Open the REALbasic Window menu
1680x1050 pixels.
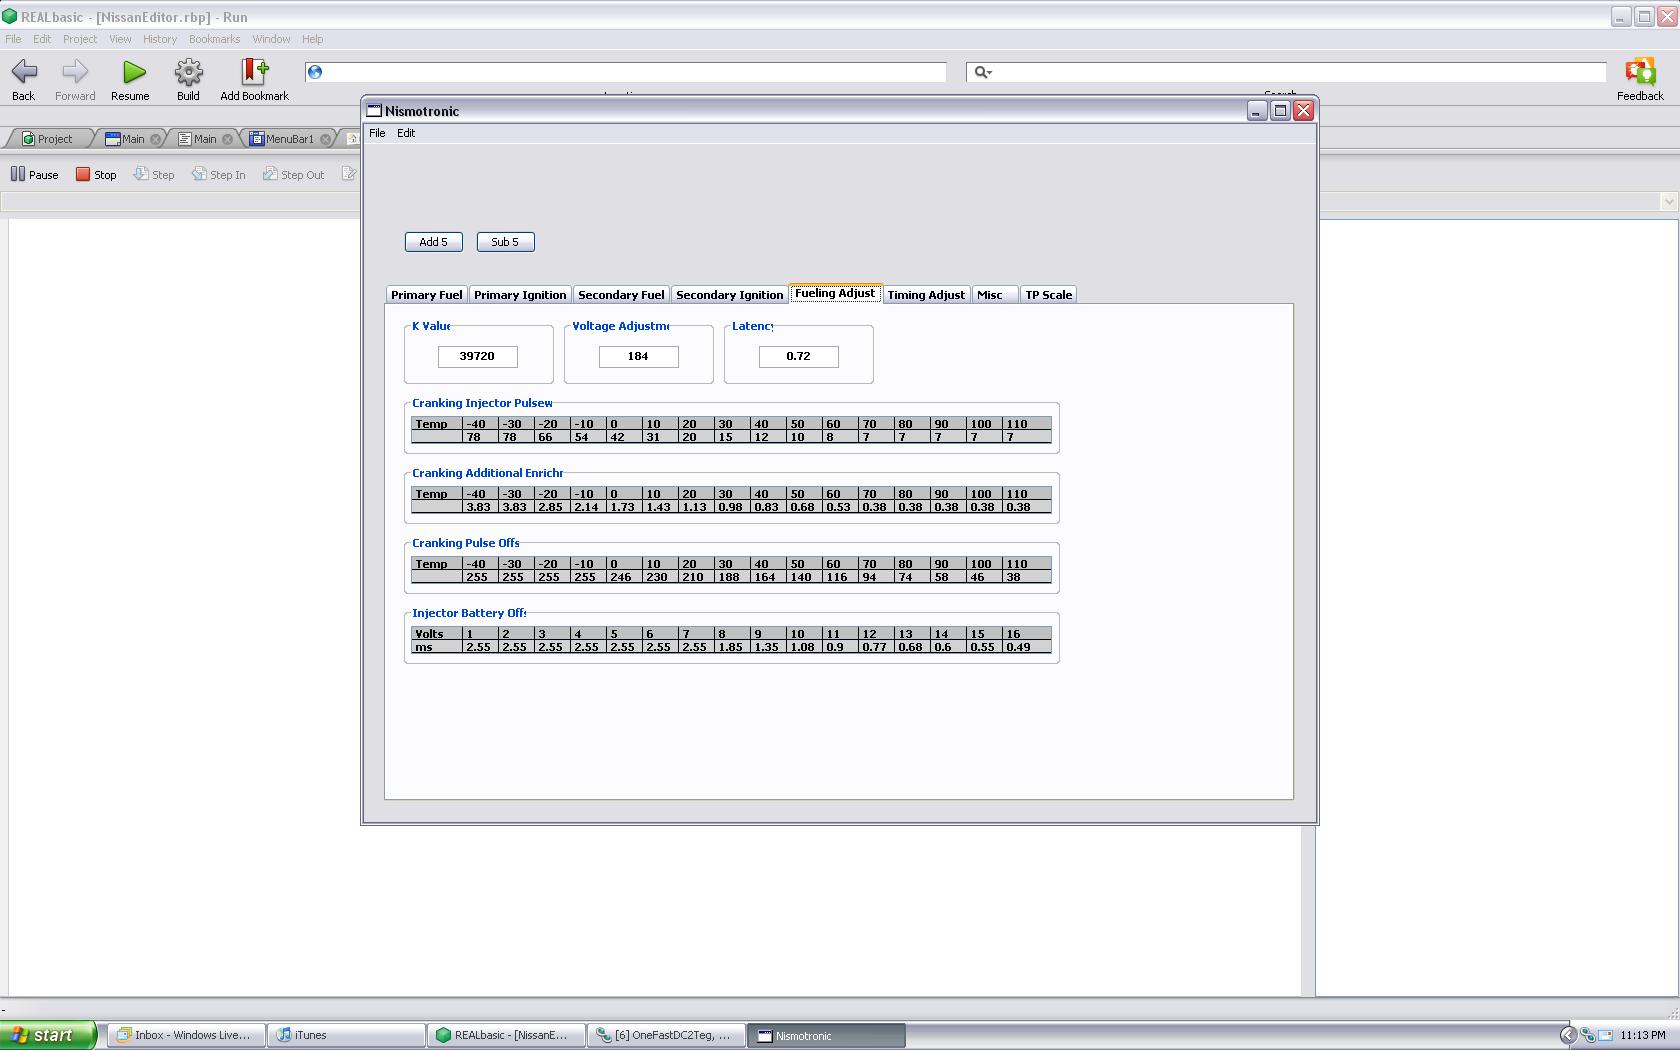271,39
